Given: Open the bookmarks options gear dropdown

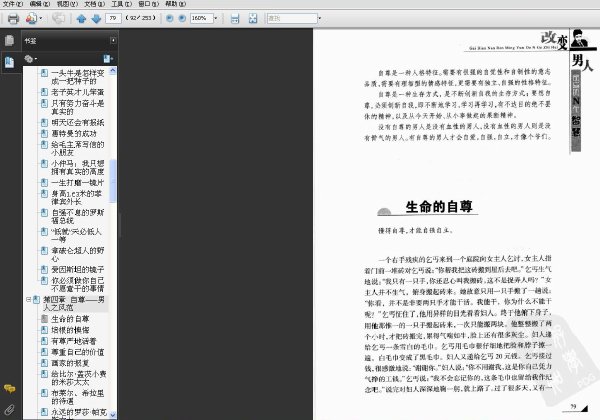Looking at the screenshot, I should 31,59.
